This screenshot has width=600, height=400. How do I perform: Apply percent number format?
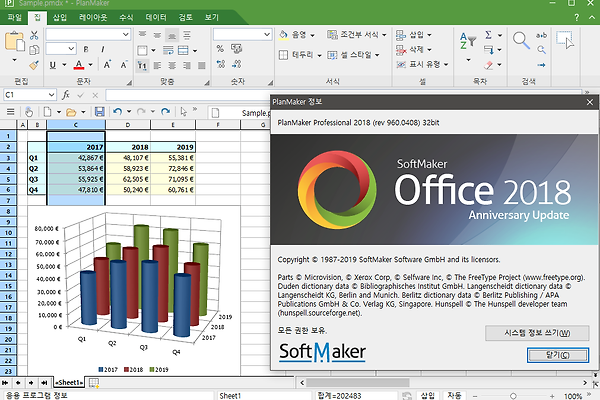click(x=220, y=49)
